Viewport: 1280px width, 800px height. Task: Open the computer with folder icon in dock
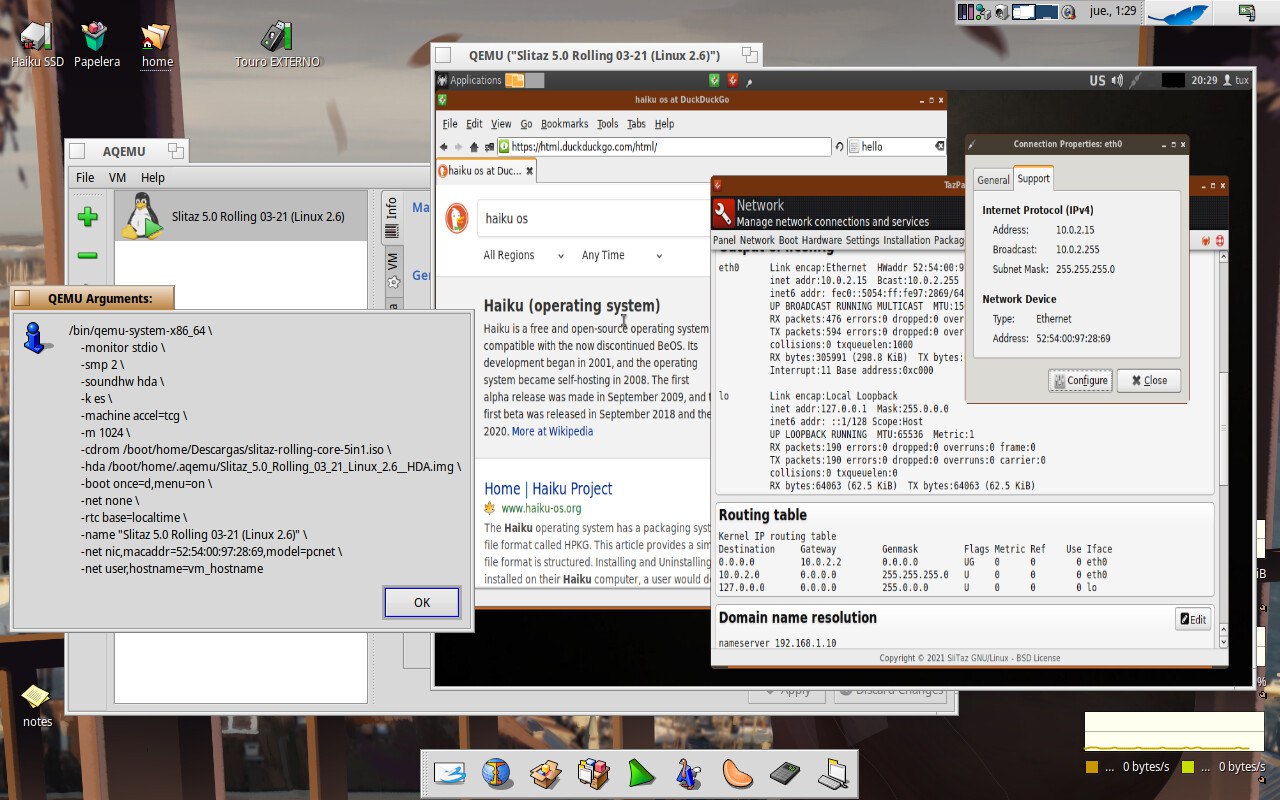pos(833,773)
